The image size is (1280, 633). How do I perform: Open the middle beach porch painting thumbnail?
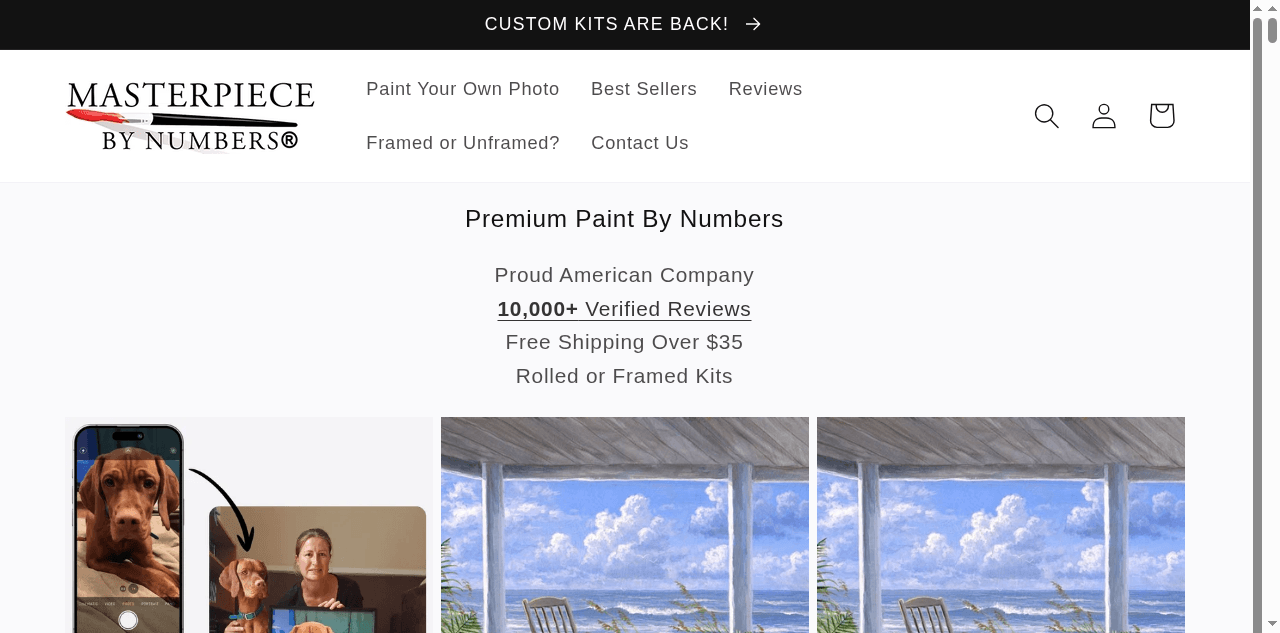625,525
